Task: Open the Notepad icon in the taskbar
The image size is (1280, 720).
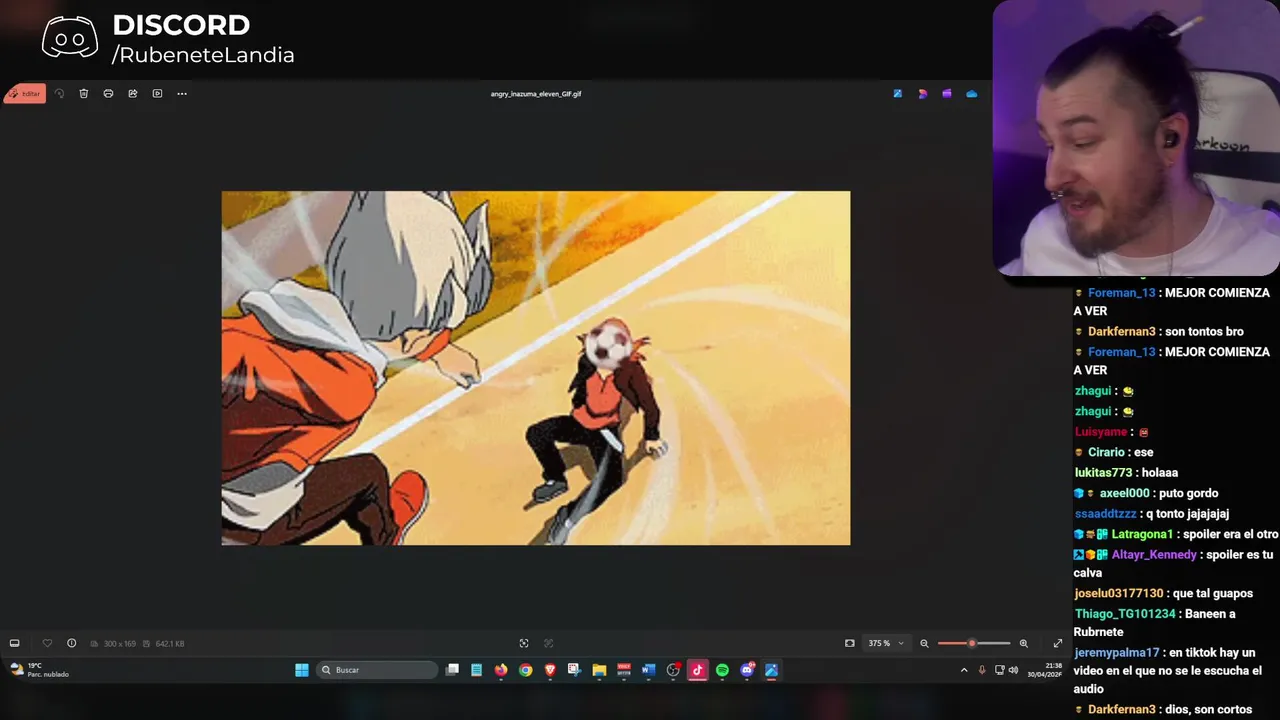Action: (477, 670)
